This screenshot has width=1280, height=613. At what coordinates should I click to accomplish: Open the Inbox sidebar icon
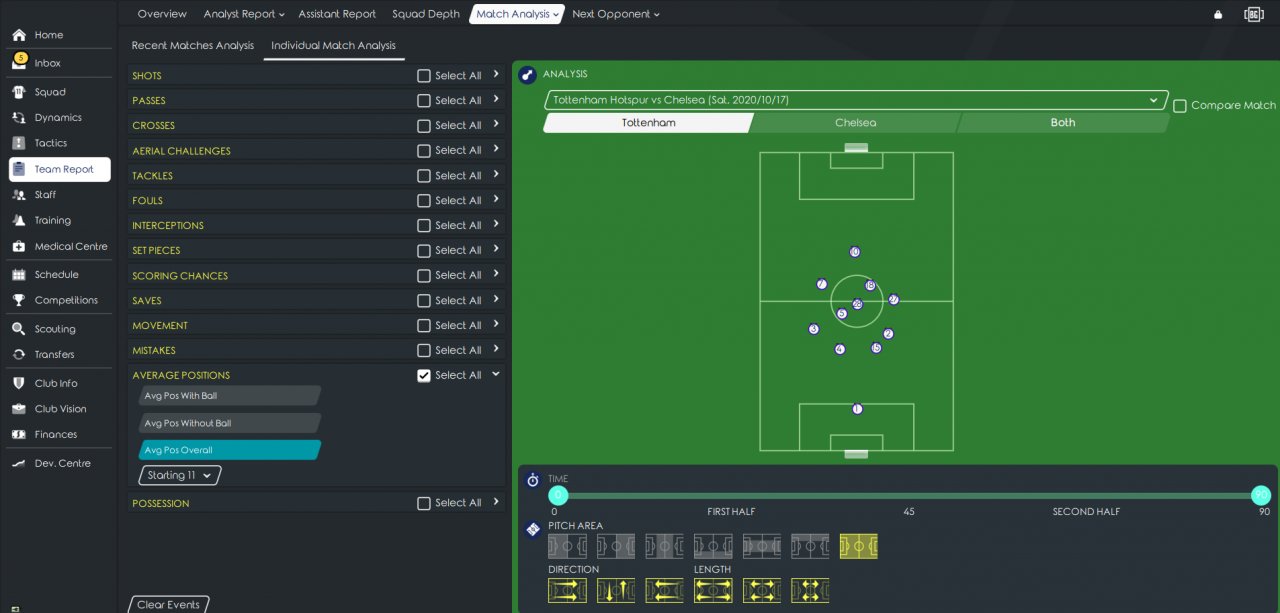point(19,62)
